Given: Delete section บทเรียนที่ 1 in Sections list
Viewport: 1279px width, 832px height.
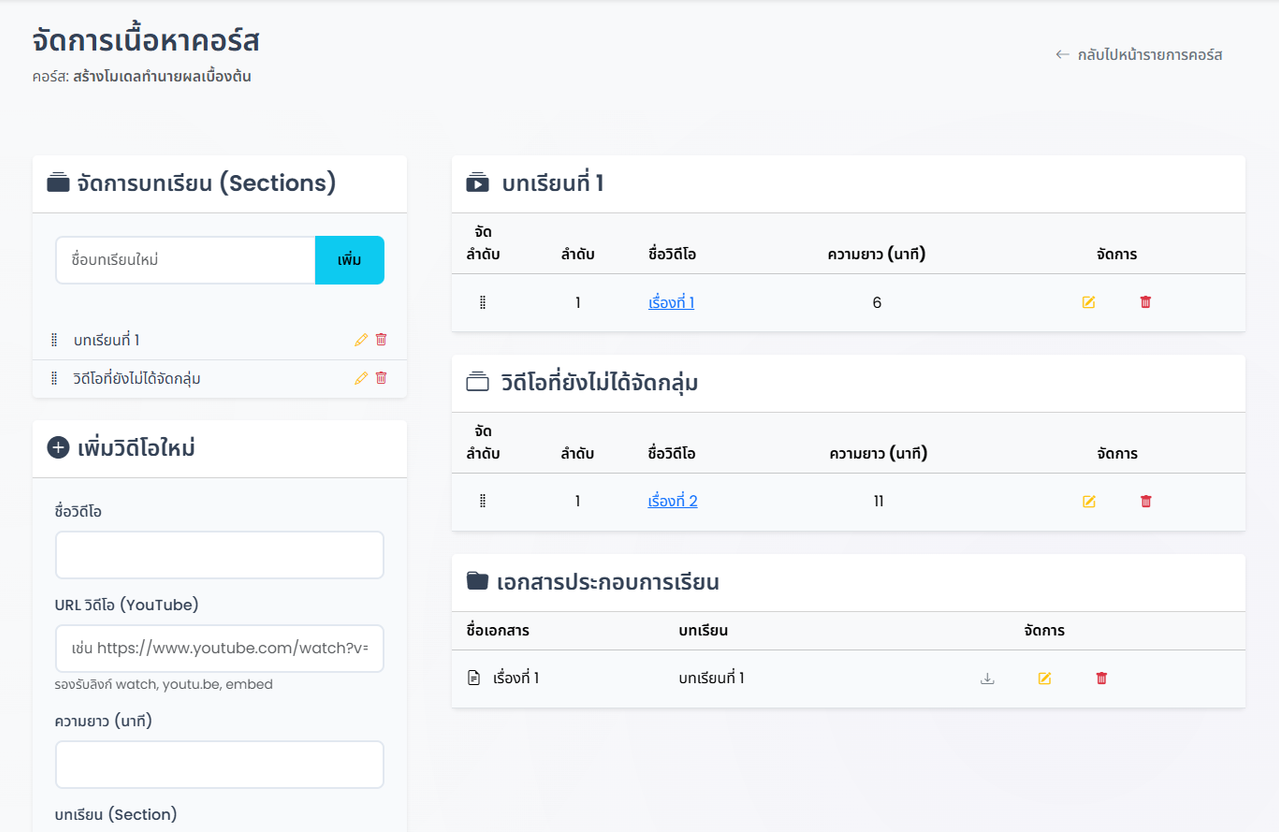Looking at the screenshot, I should coord(381,340).
